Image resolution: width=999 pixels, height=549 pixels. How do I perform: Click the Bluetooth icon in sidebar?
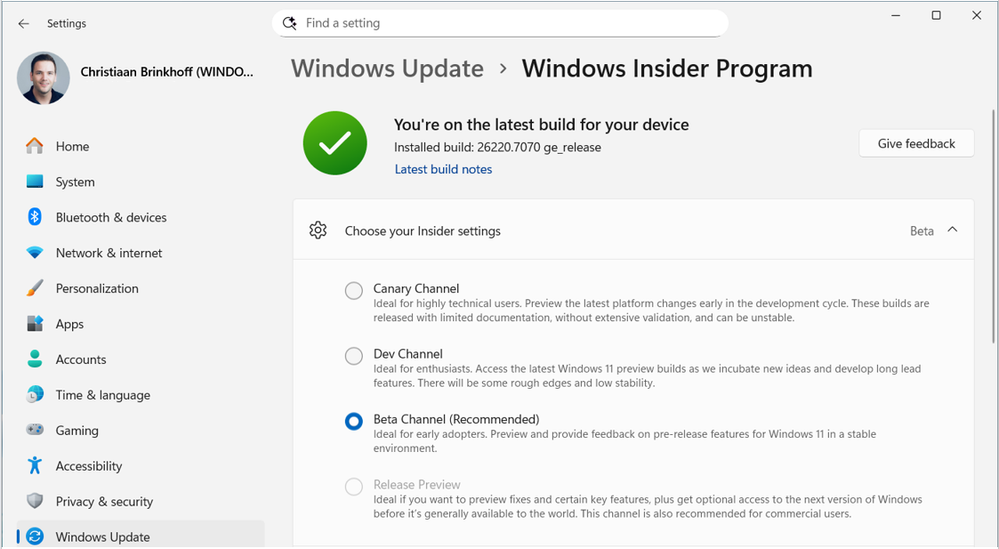click(x=34, y=217)
